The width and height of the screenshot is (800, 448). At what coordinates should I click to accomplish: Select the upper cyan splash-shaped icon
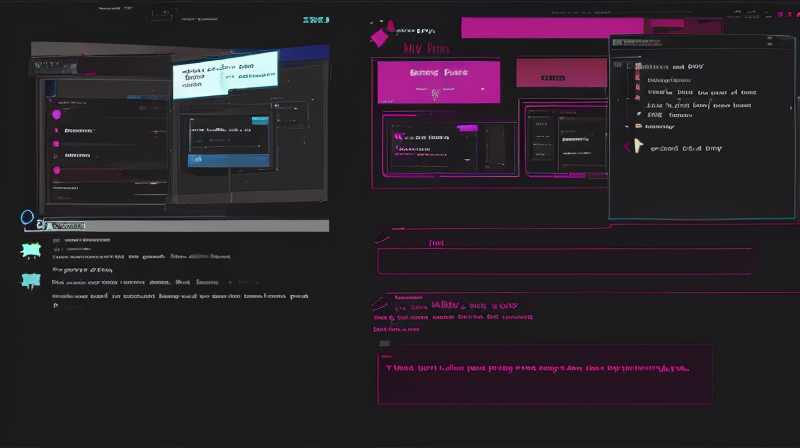[31, 252]
